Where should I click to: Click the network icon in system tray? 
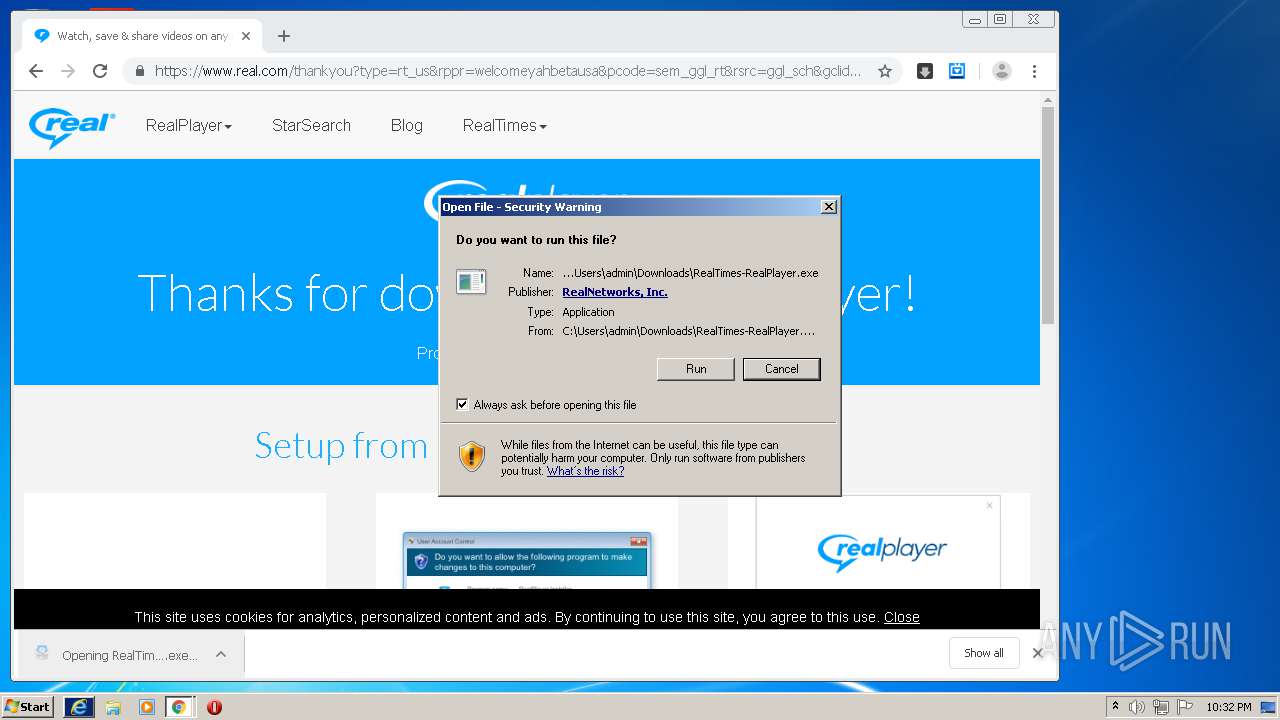(x=1161, y=707)
